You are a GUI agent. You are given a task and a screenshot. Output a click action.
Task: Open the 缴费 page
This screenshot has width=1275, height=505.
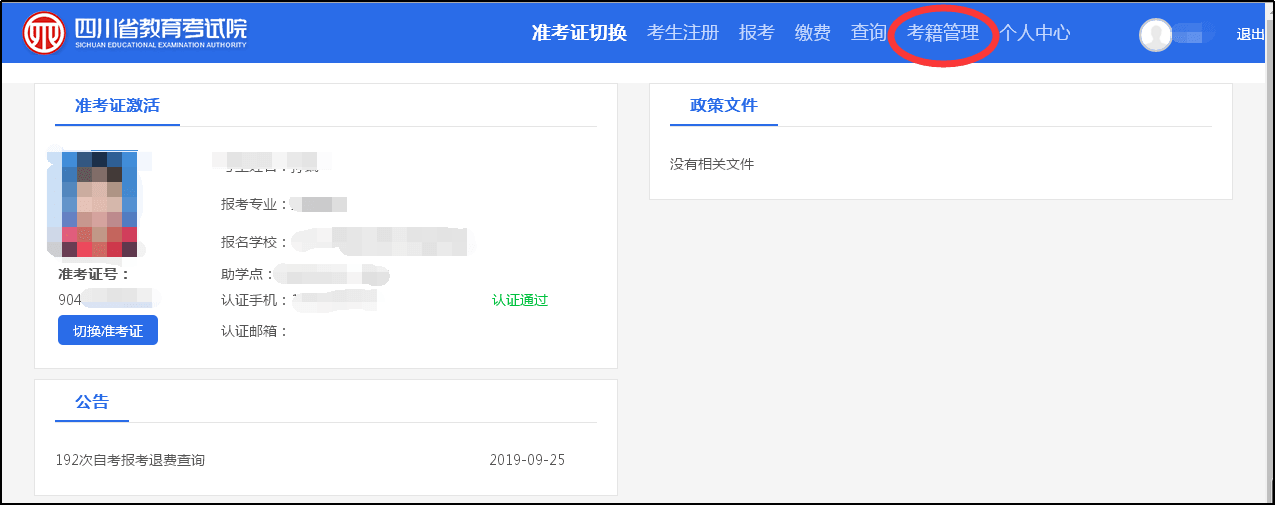coord(812,33)
